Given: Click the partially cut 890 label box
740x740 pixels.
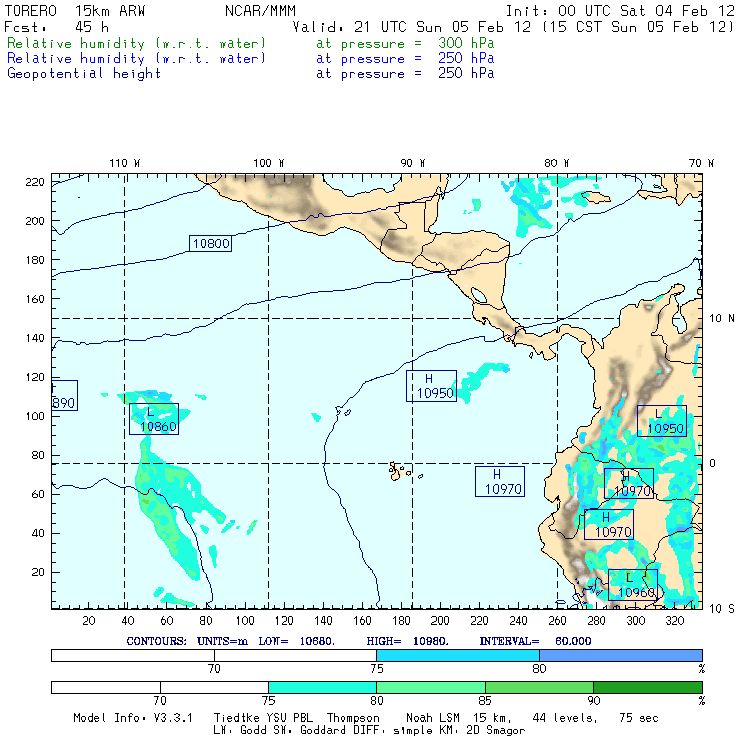Looking at the screenshot, I should click(x=64, y=395).
